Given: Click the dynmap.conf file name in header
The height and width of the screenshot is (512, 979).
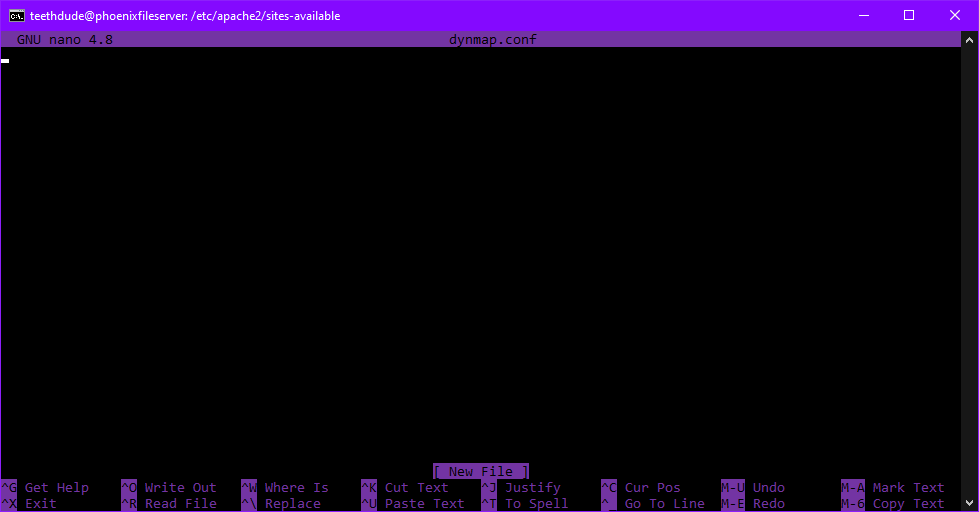Looking at the screenshot, I should tap(493, 40).
